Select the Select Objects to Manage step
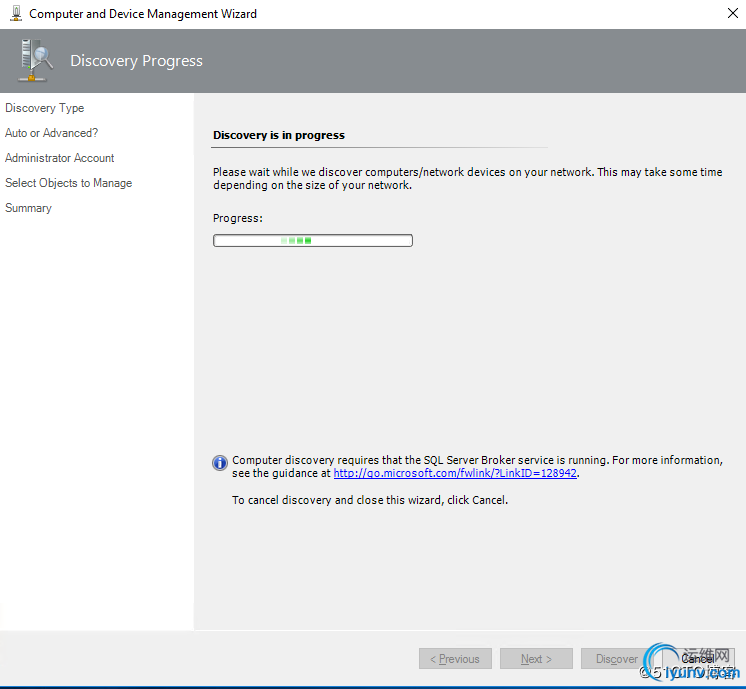746x689 pixels. click(69, 183)
